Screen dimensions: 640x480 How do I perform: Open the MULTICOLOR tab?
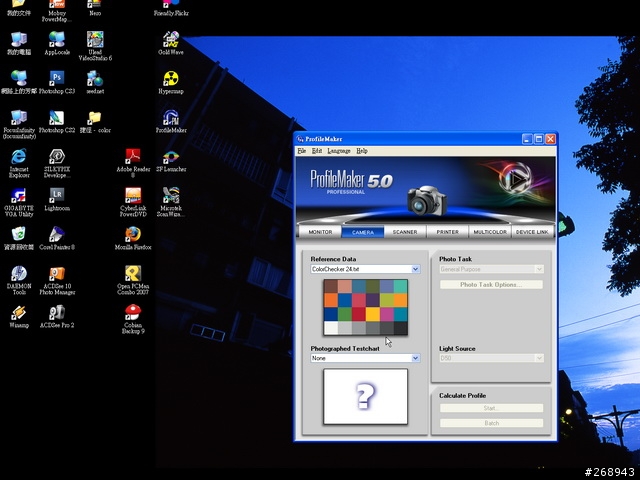click(490, 232)
